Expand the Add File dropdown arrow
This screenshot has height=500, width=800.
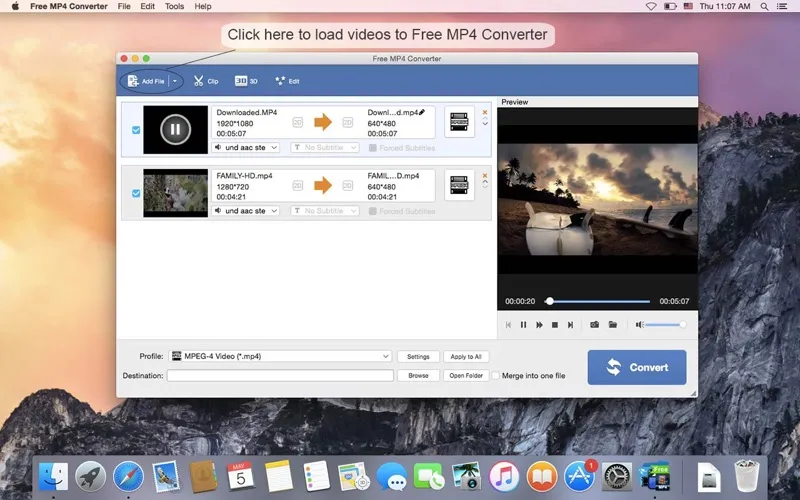pos(175,81)
